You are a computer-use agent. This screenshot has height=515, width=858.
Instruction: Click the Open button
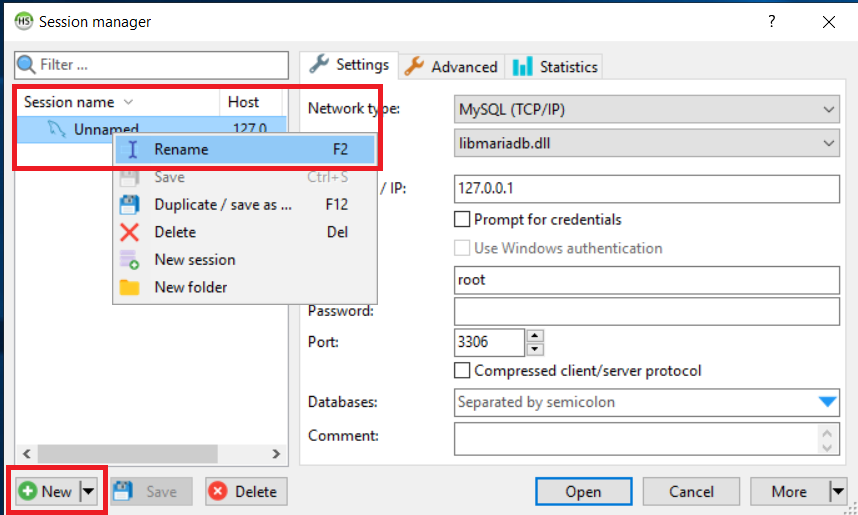pos(583,491)
